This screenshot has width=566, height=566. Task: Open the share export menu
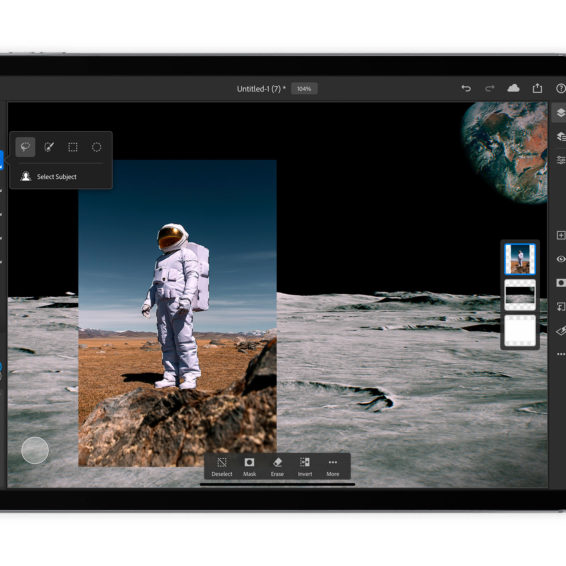point(537,88)
